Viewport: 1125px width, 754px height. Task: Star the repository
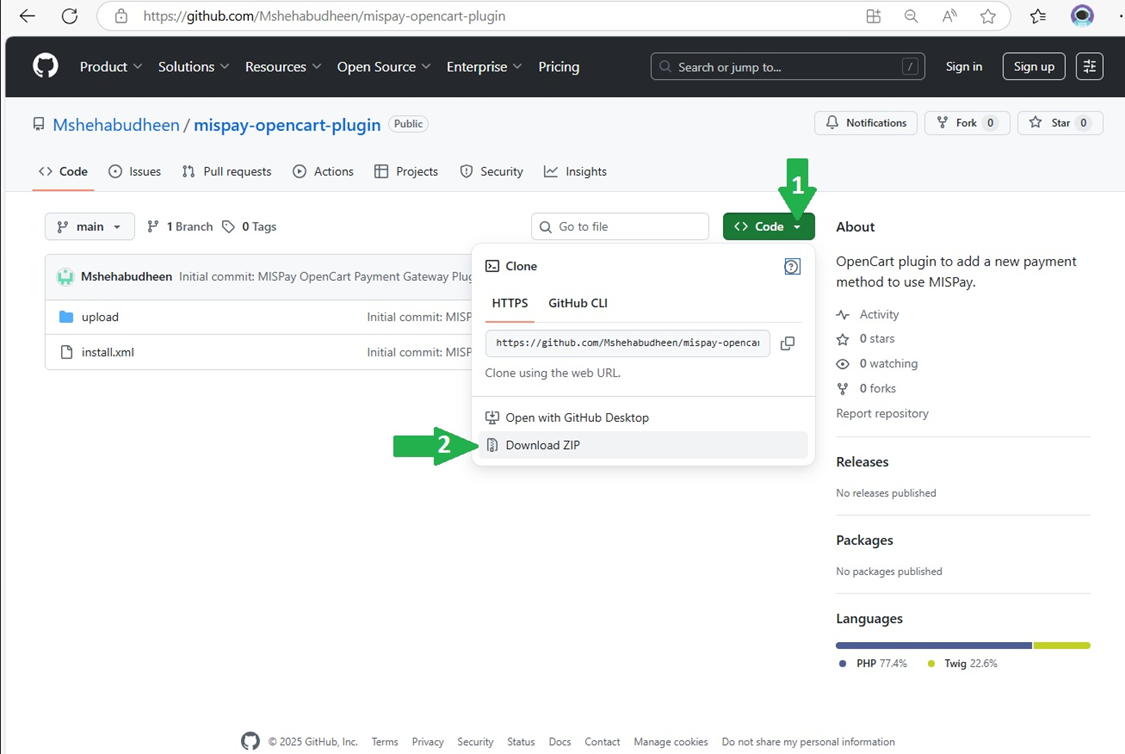(x=1060, y=123)
